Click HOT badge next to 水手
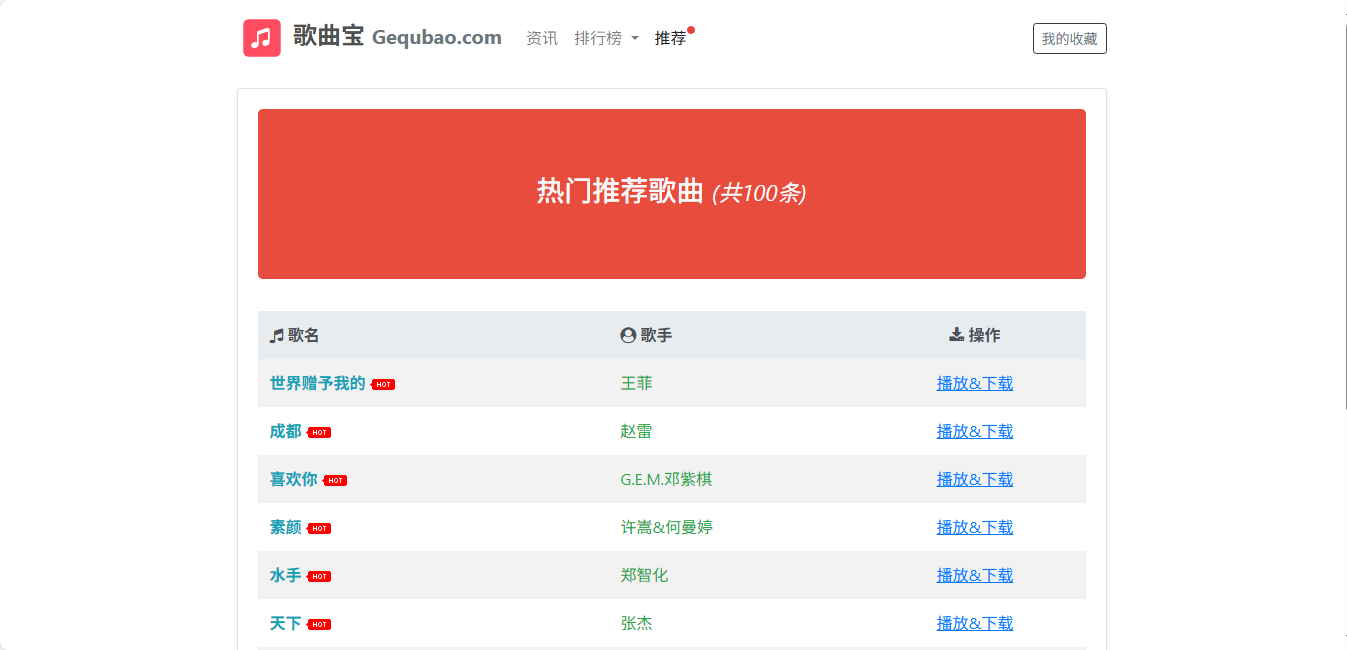The image size is (1347, 650). pos(319,577)
